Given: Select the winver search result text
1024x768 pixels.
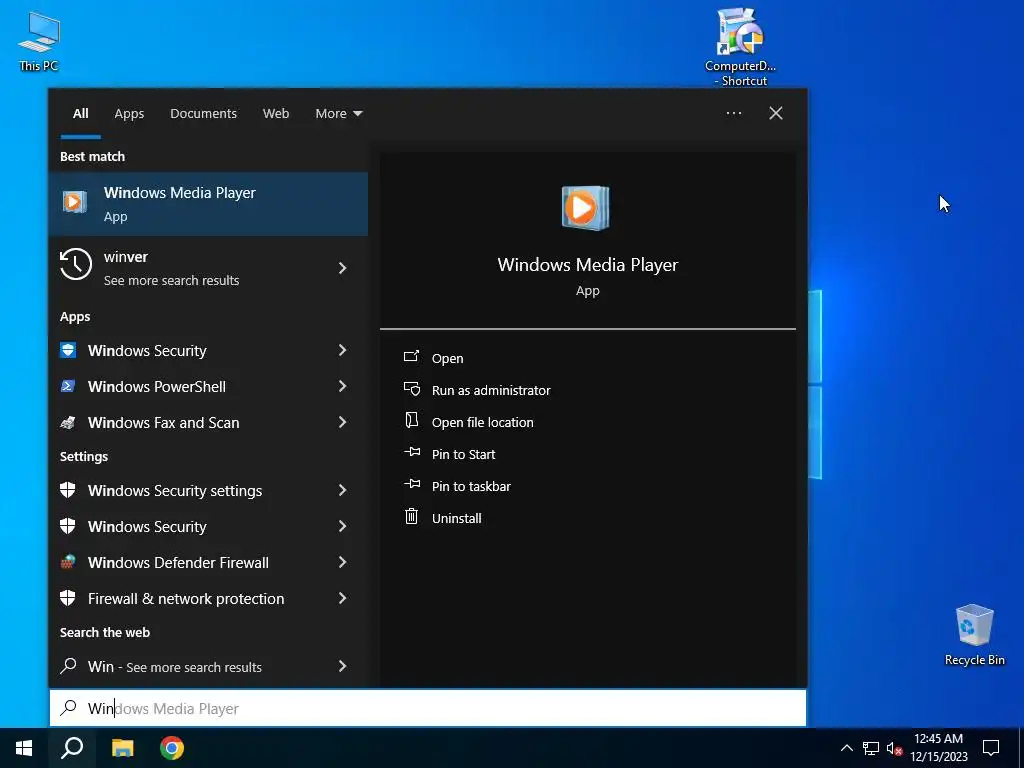Looking at the screenshot, I should [x=125, y=257].
